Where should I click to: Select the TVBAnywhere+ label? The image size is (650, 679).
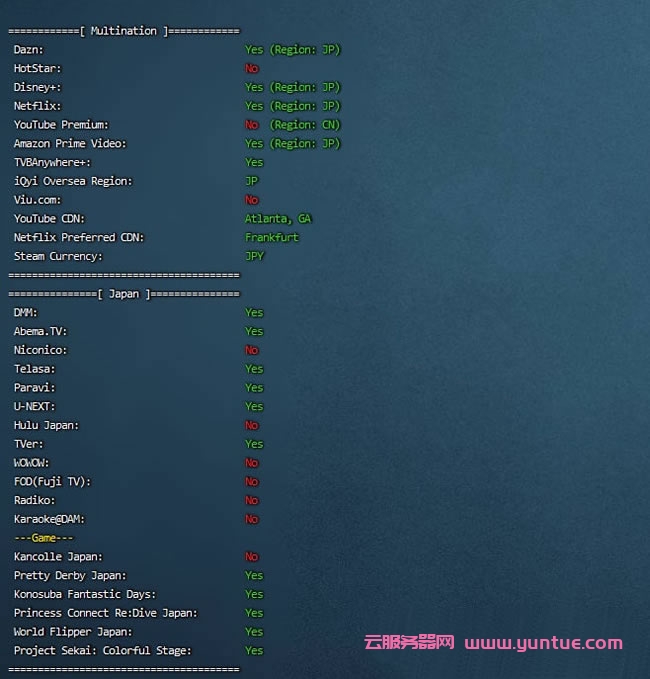[x=52, y=162]
